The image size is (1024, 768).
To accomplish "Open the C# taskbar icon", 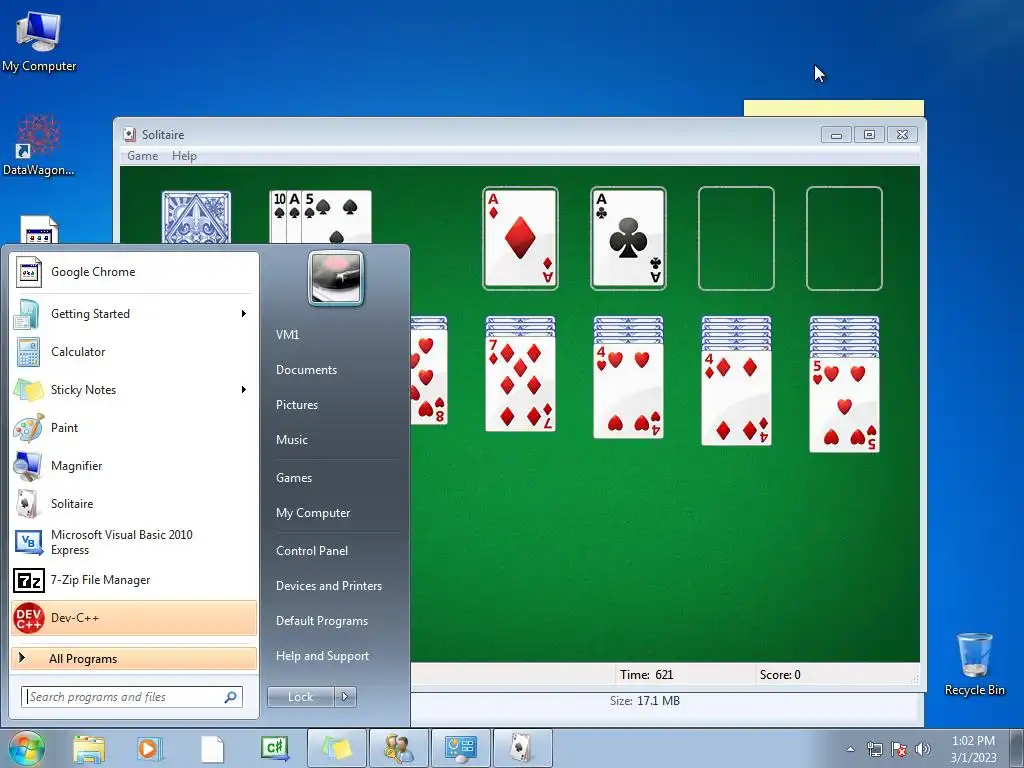I will tap(274, 748).
